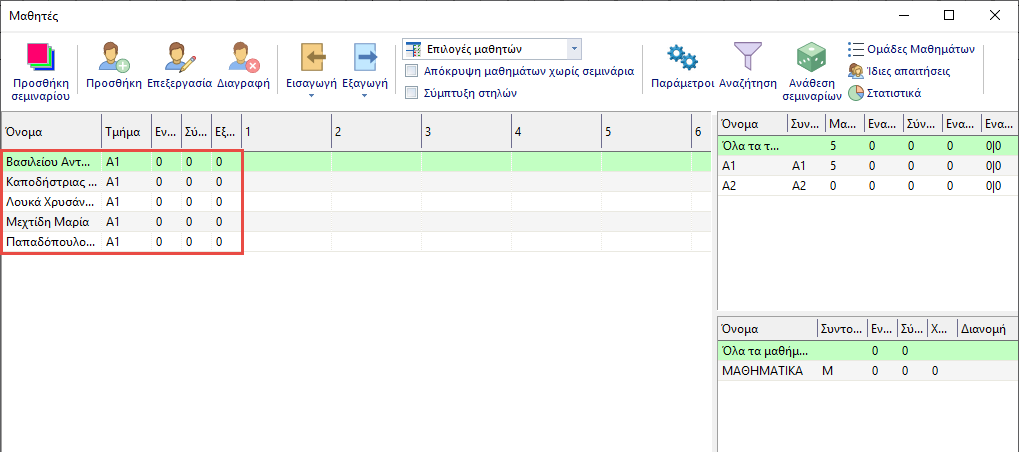Click the Τμήμα column header
The image size is (1019, 452).
(x=125, y=132)
